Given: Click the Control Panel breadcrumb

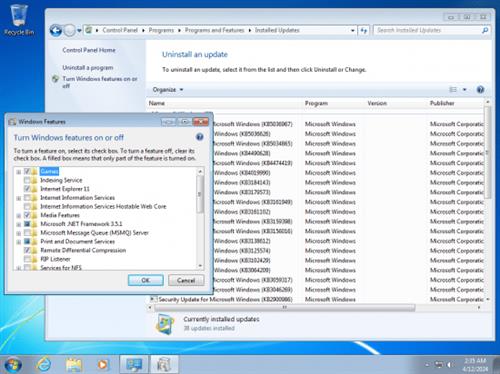Looking at the screenshot, I should click(120, 30).
